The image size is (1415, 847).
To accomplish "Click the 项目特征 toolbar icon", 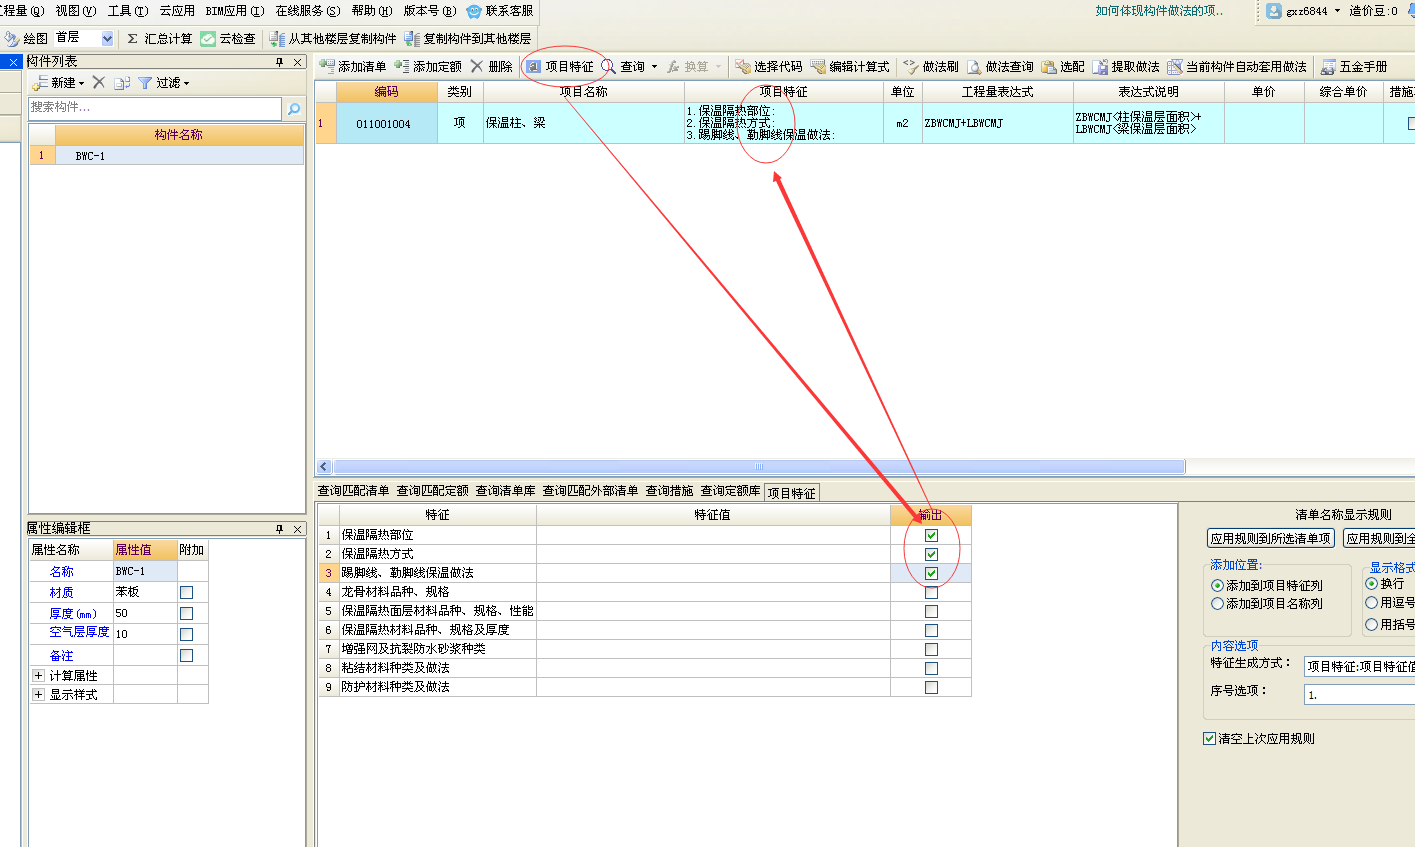I will coord(534,67).
